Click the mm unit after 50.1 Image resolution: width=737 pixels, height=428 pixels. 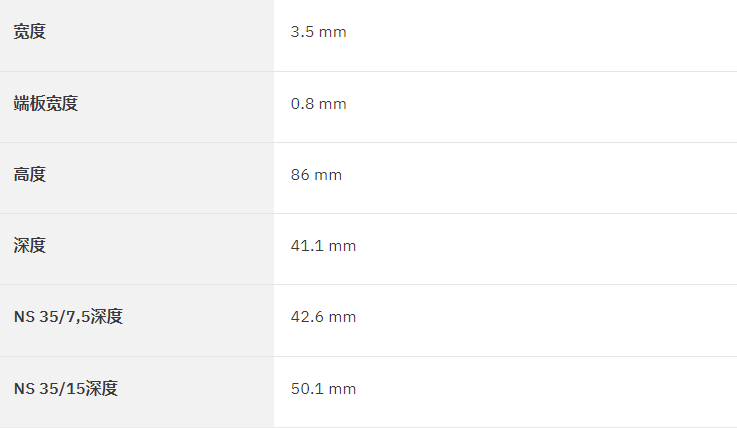click(x=342, y=389)
